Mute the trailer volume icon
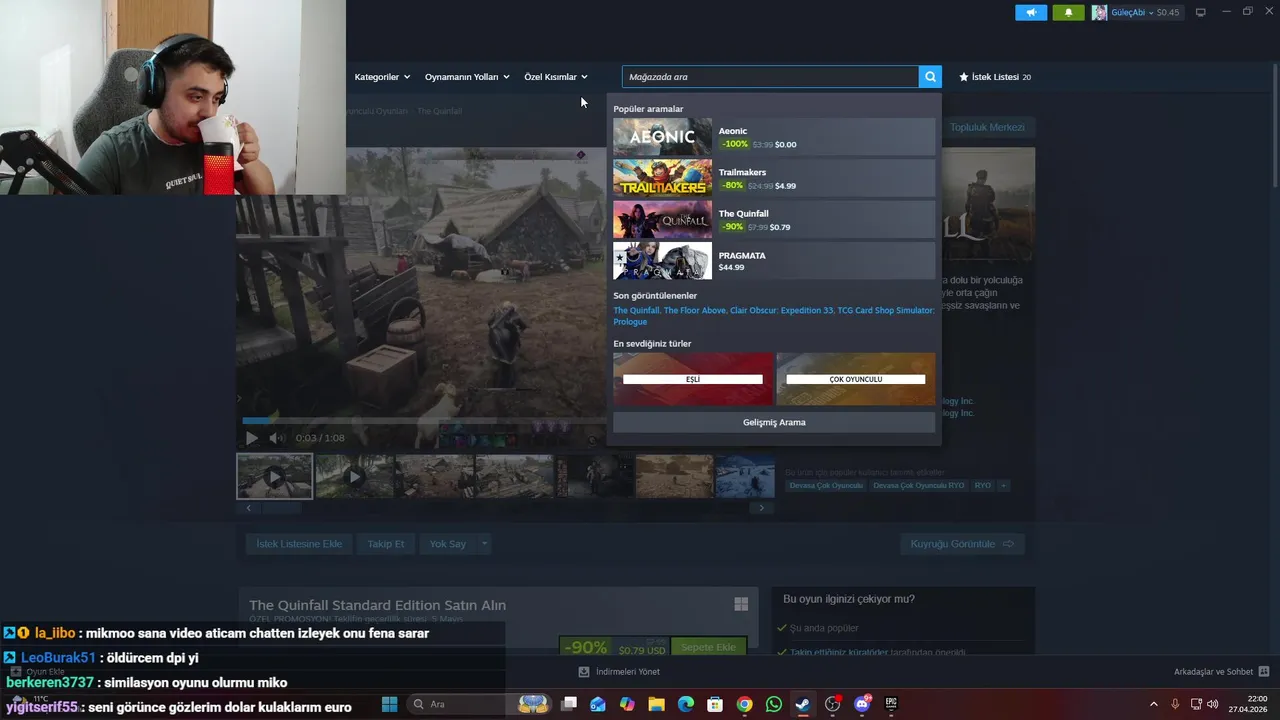 click(276, 438)
